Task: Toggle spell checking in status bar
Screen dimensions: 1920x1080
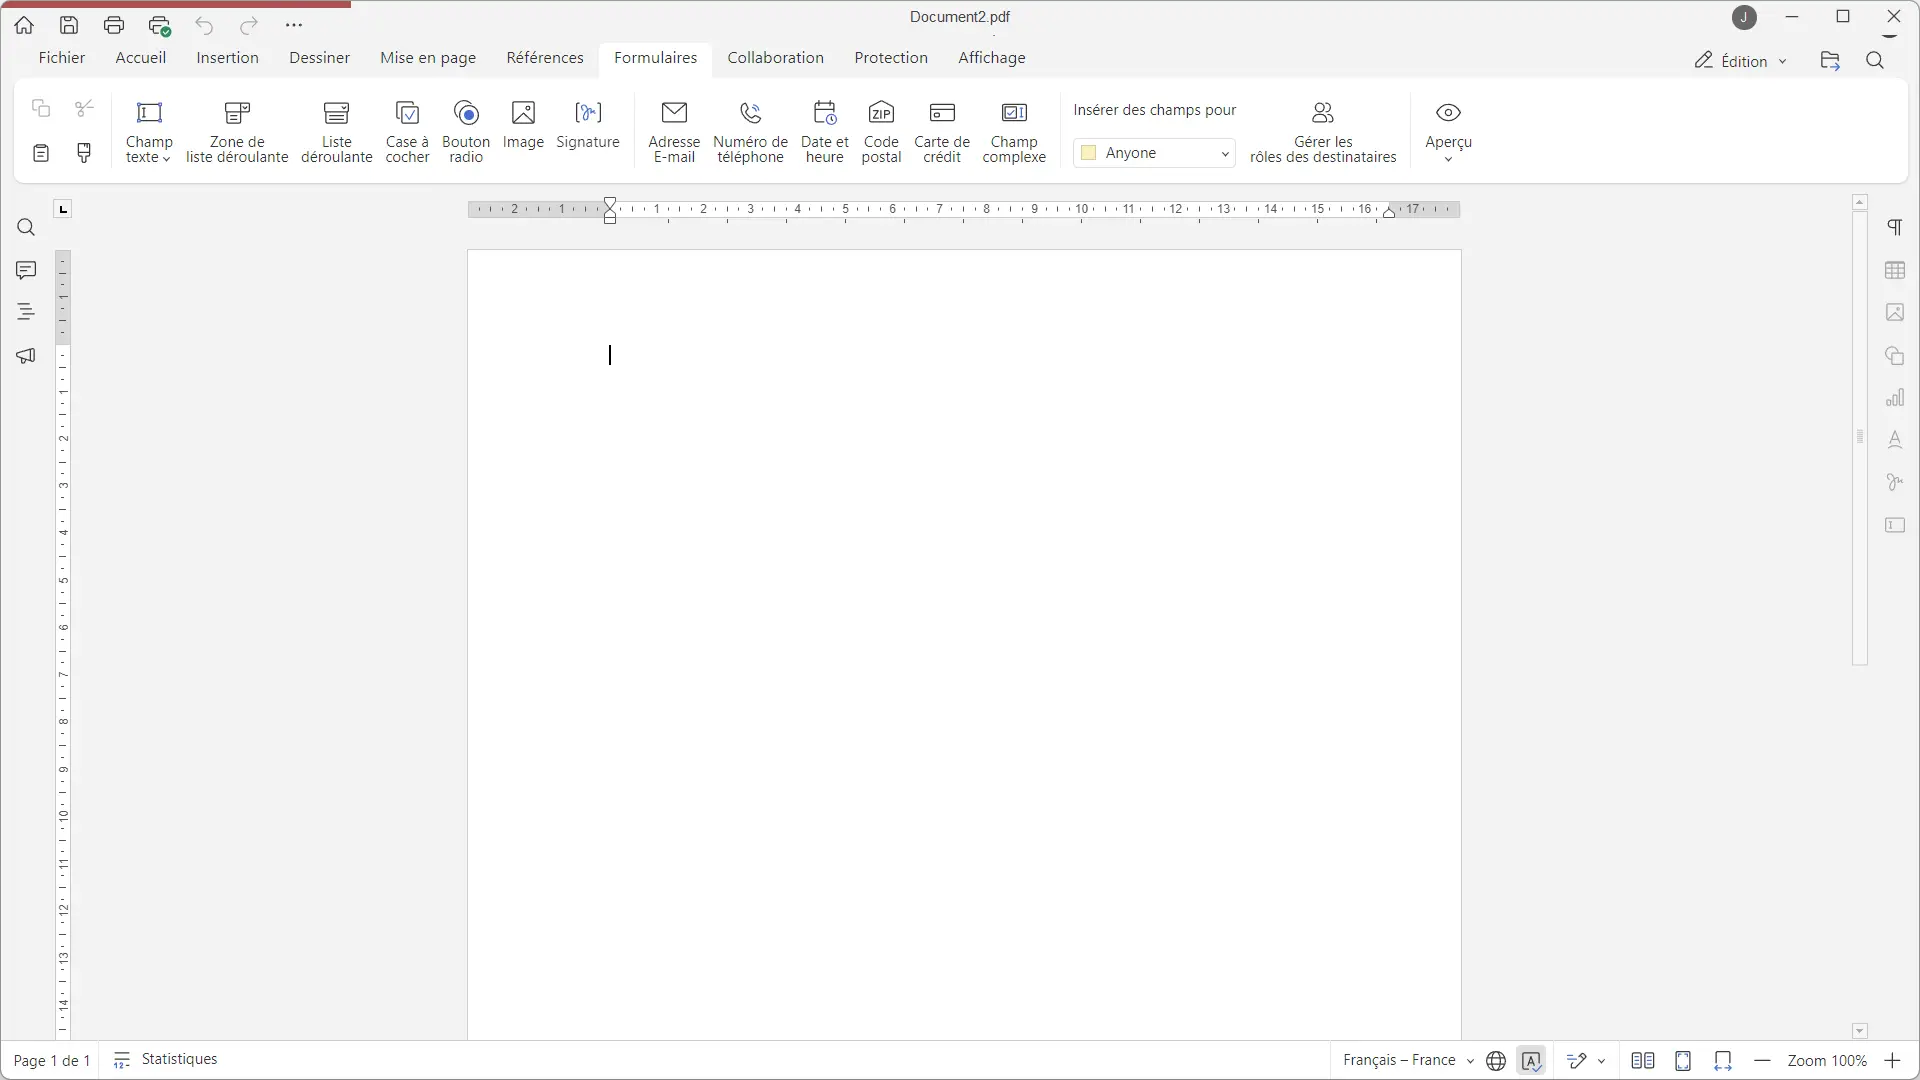Action: tap(1532, 1061)
